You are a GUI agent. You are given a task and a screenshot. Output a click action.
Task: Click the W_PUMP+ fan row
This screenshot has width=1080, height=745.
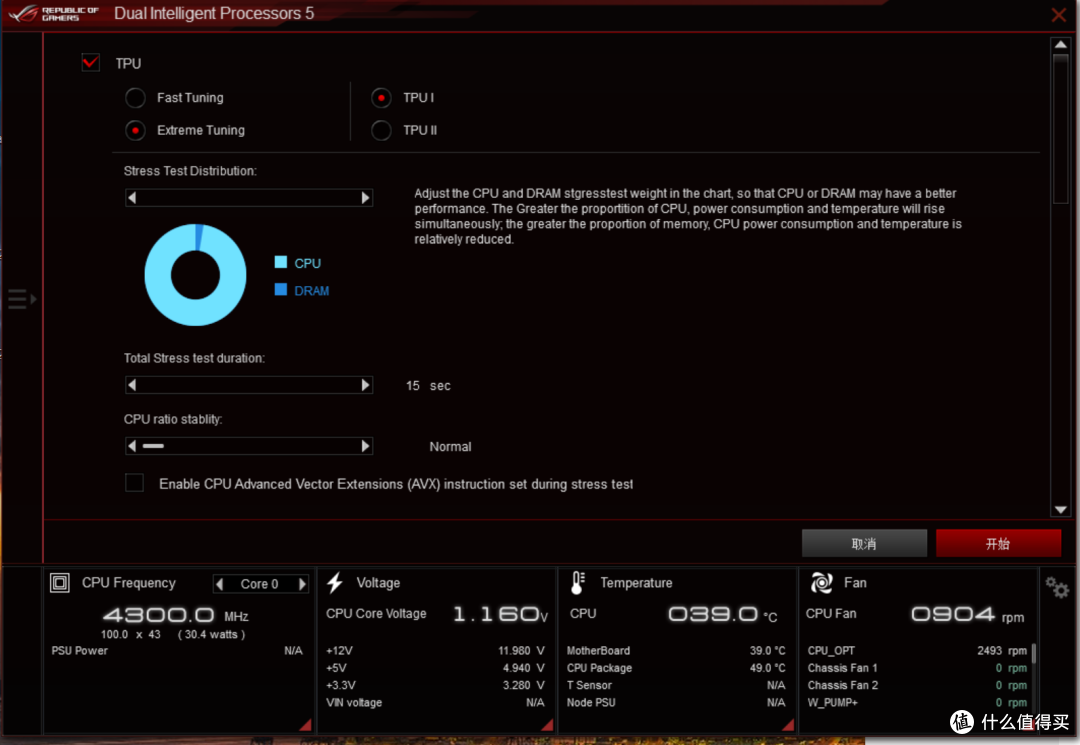coord(917,702)
